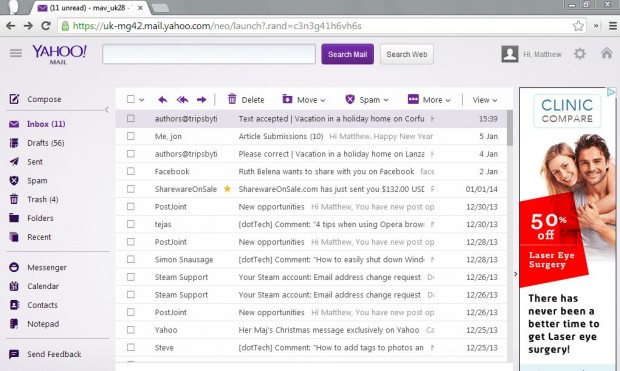Click the Reply arrow icon in toolbar
The height and width of the screenshot is (371, 620).
(162, 100)
